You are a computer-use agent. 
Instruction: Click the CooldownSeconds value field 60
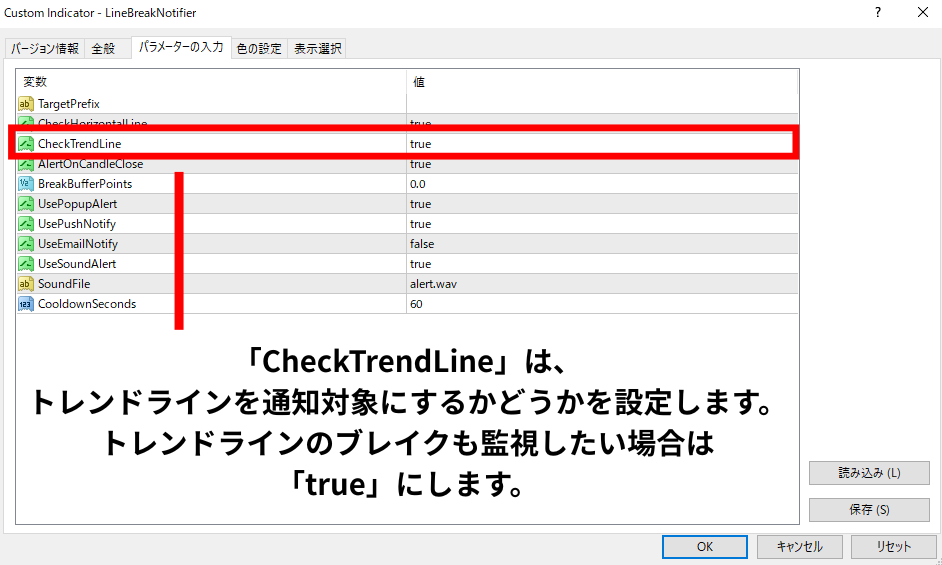[600, 304]
